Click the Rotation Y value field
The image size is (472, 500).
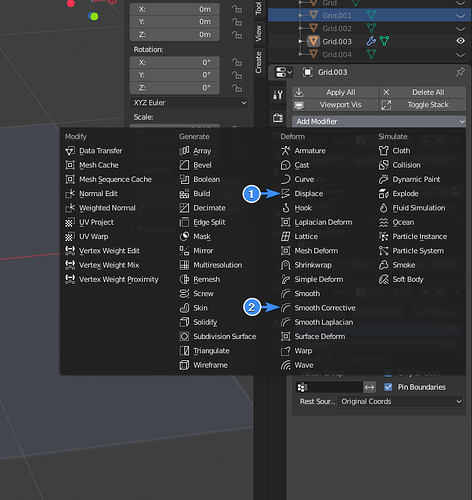[x=175, y=75]
